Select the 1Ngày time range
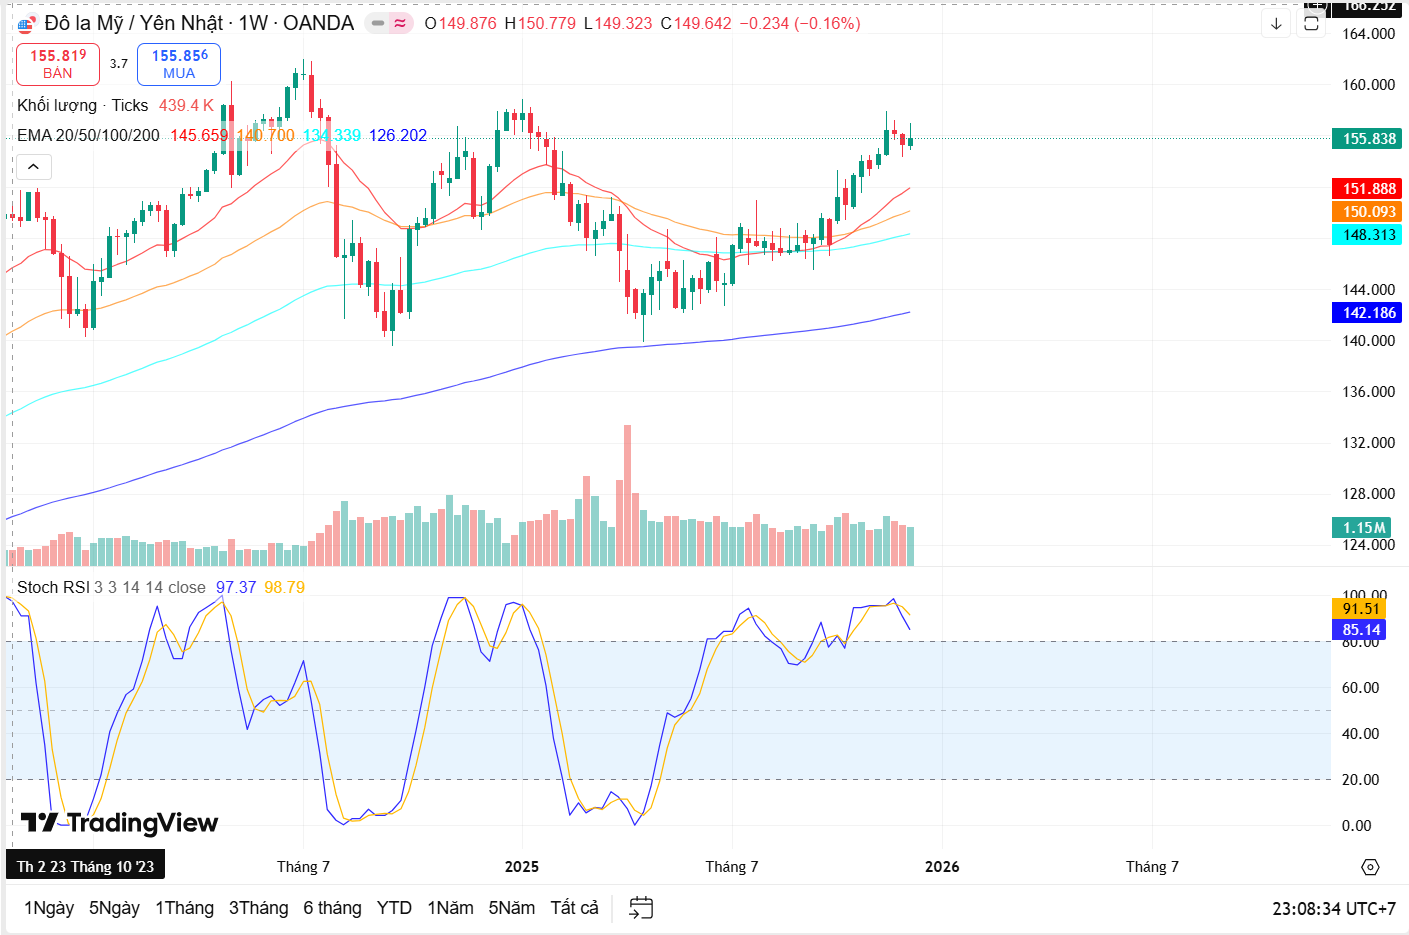The height and width of the screenshot is (935, 1409). (x=49, y=908)
